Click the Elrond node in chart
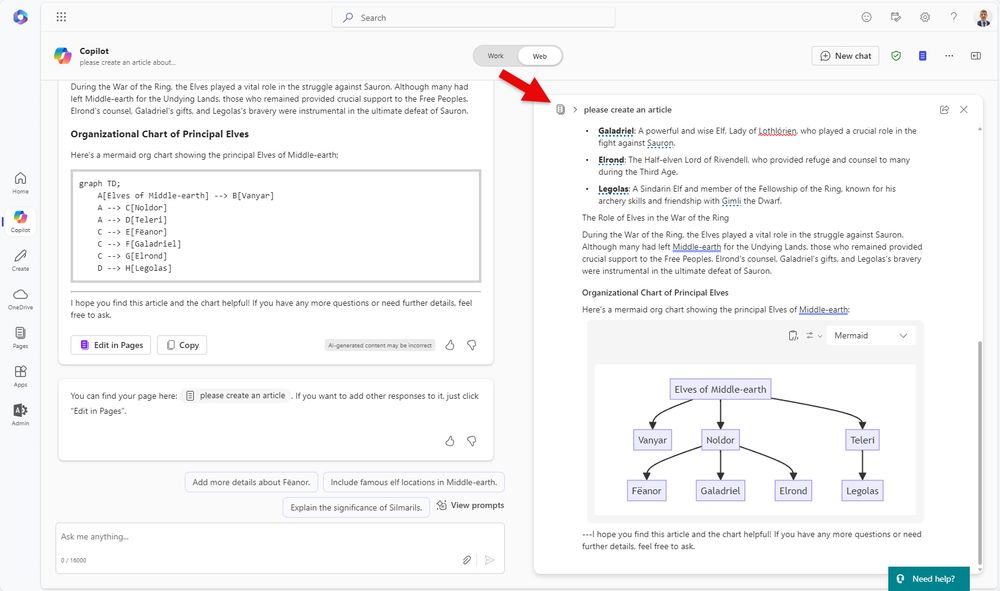 [793, 491]
